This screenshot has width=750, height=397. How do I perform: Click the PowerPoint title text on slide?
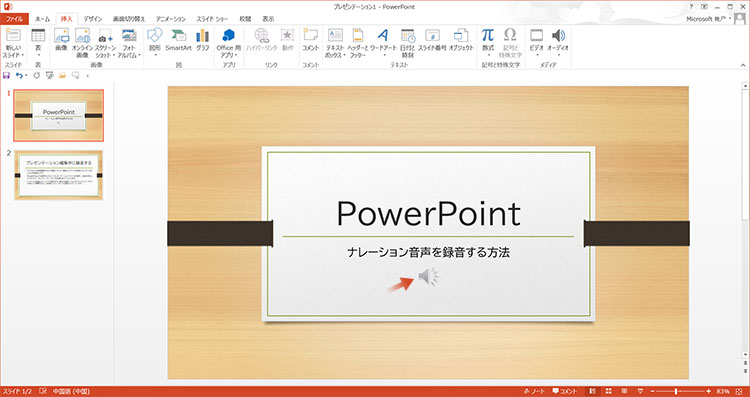coord(428,214)
